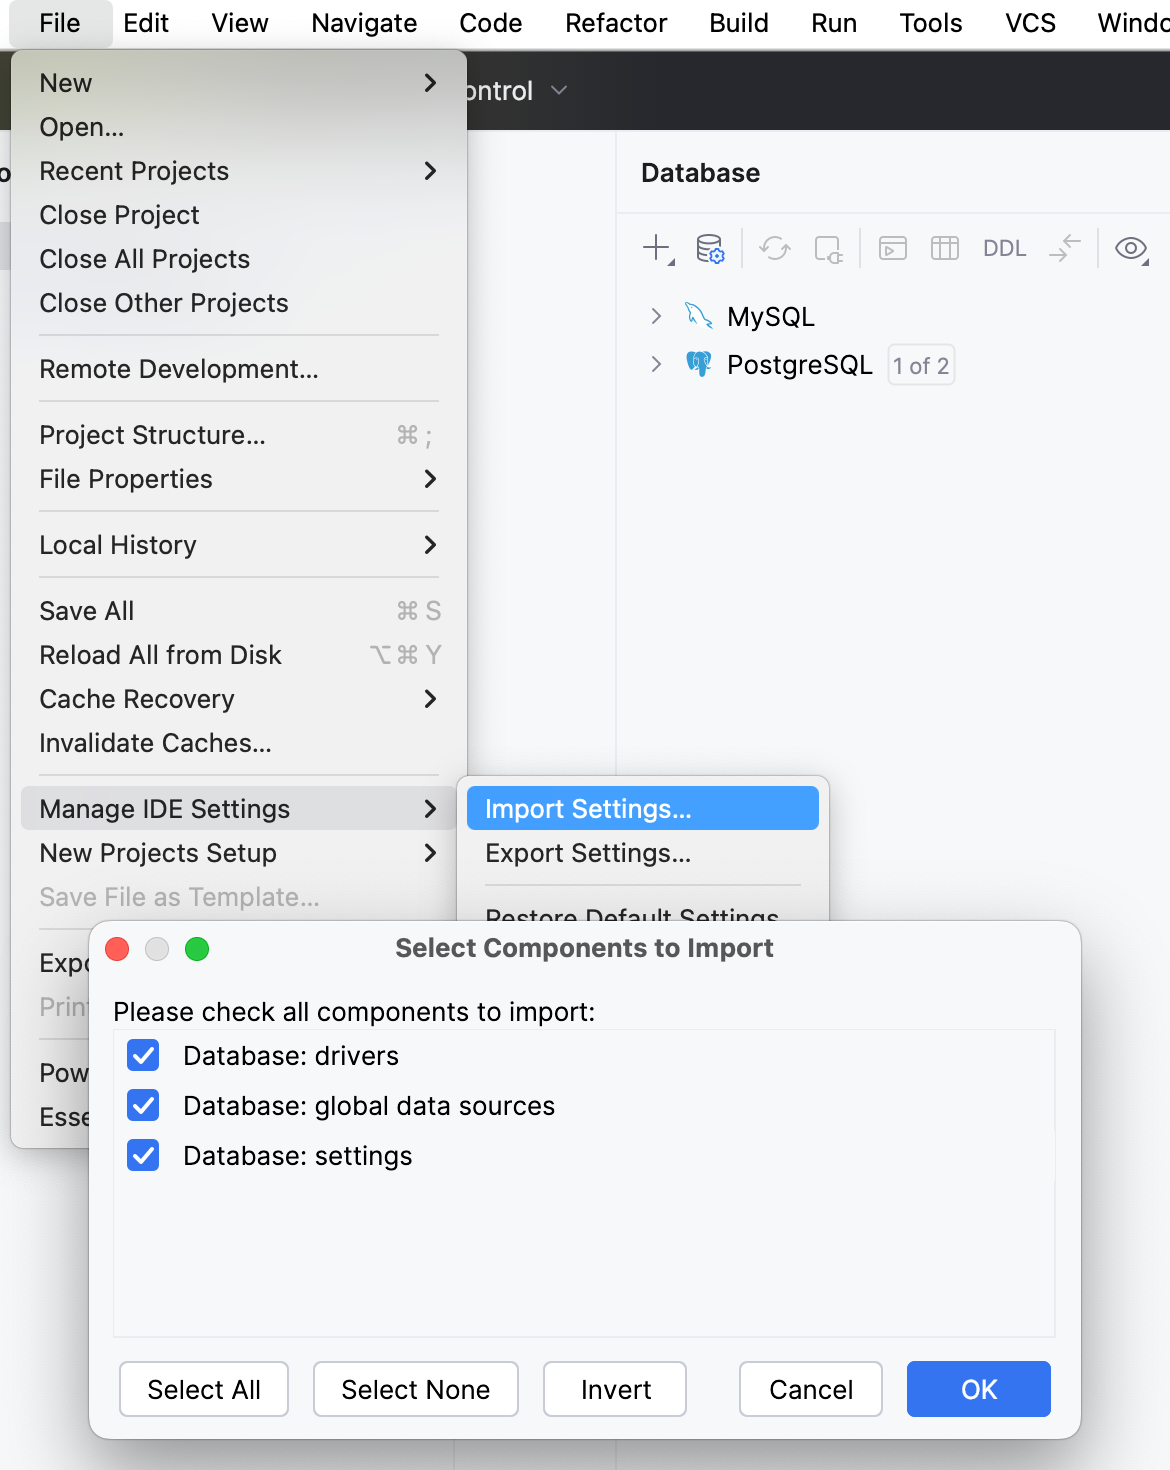Generate DDL for selected object
The width and height of the screenshot is (1170, 1470).
(1004, 248)
